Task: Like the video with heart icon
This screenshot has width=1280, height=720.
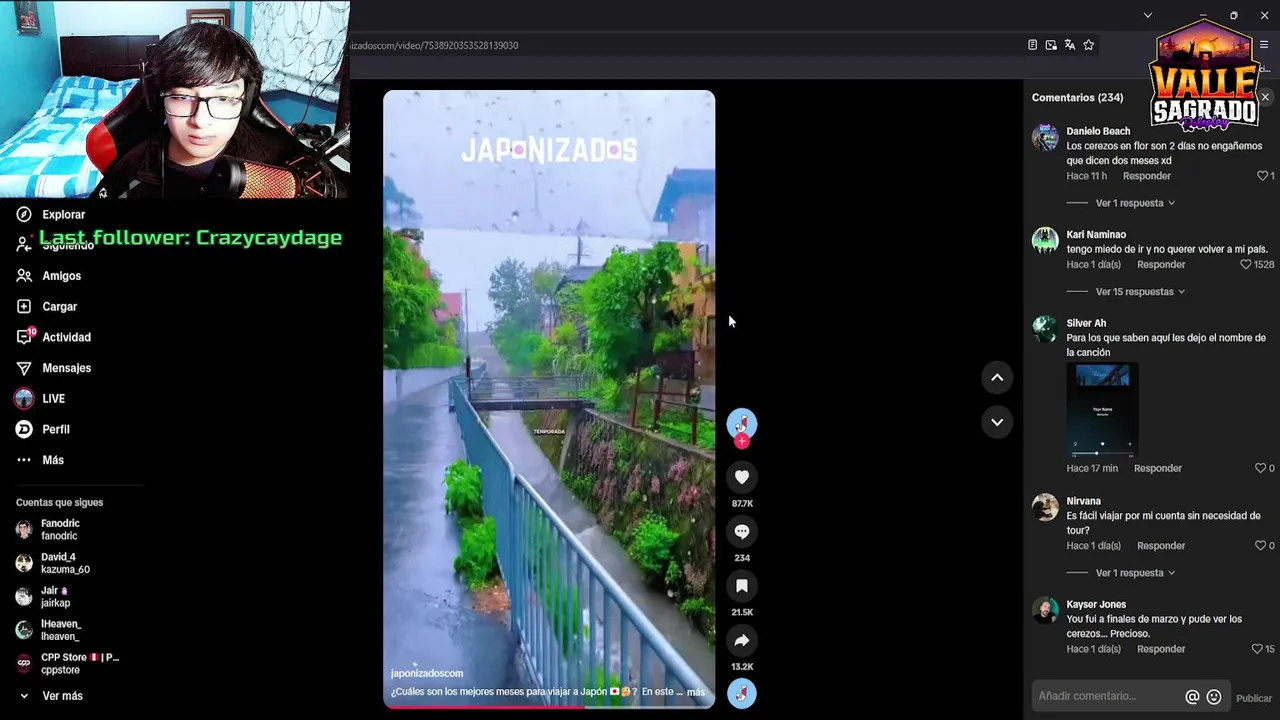Action: [742, 477]
